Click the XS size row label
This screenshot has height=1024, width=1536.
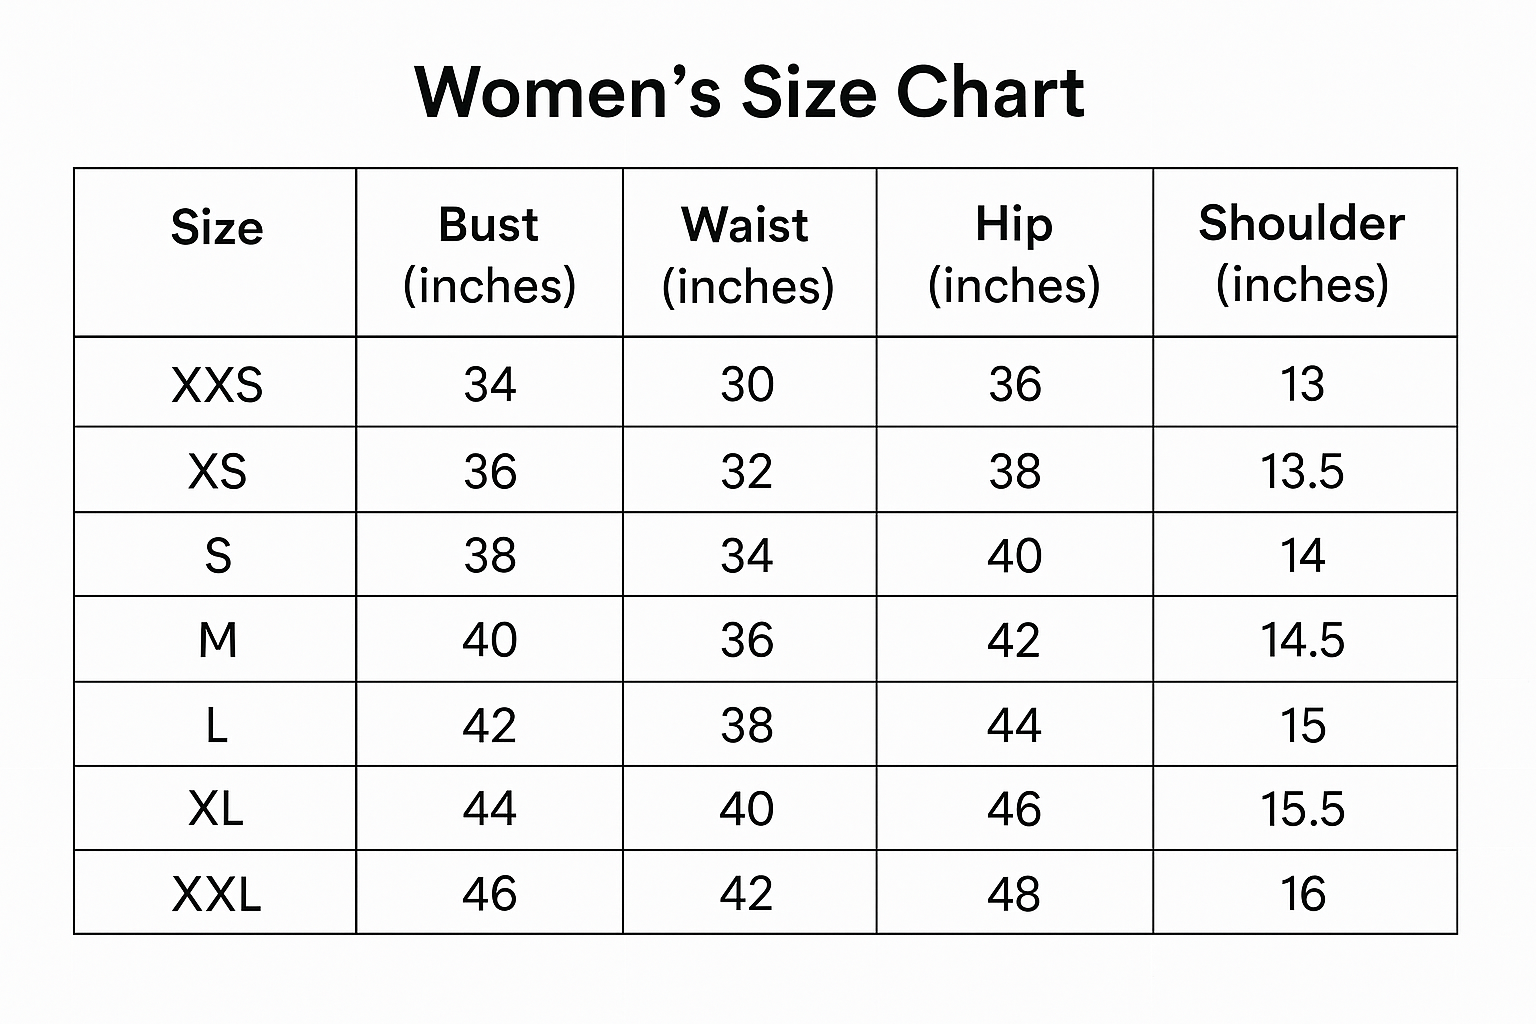(x=217, y=471)
